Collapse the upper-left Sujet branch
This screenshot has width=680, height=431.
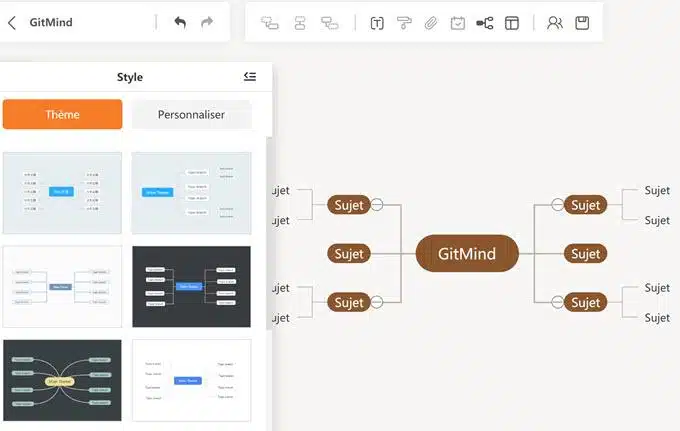tap(377, 205)
